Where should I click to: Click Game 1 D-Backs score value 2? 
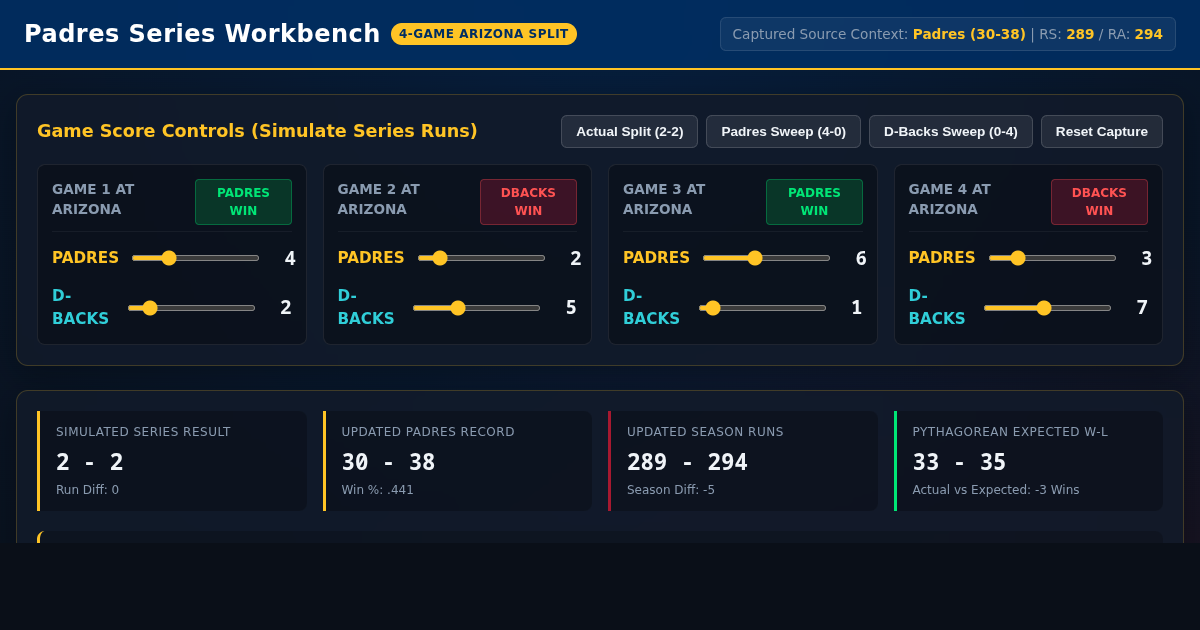click(x=286, y=308)
